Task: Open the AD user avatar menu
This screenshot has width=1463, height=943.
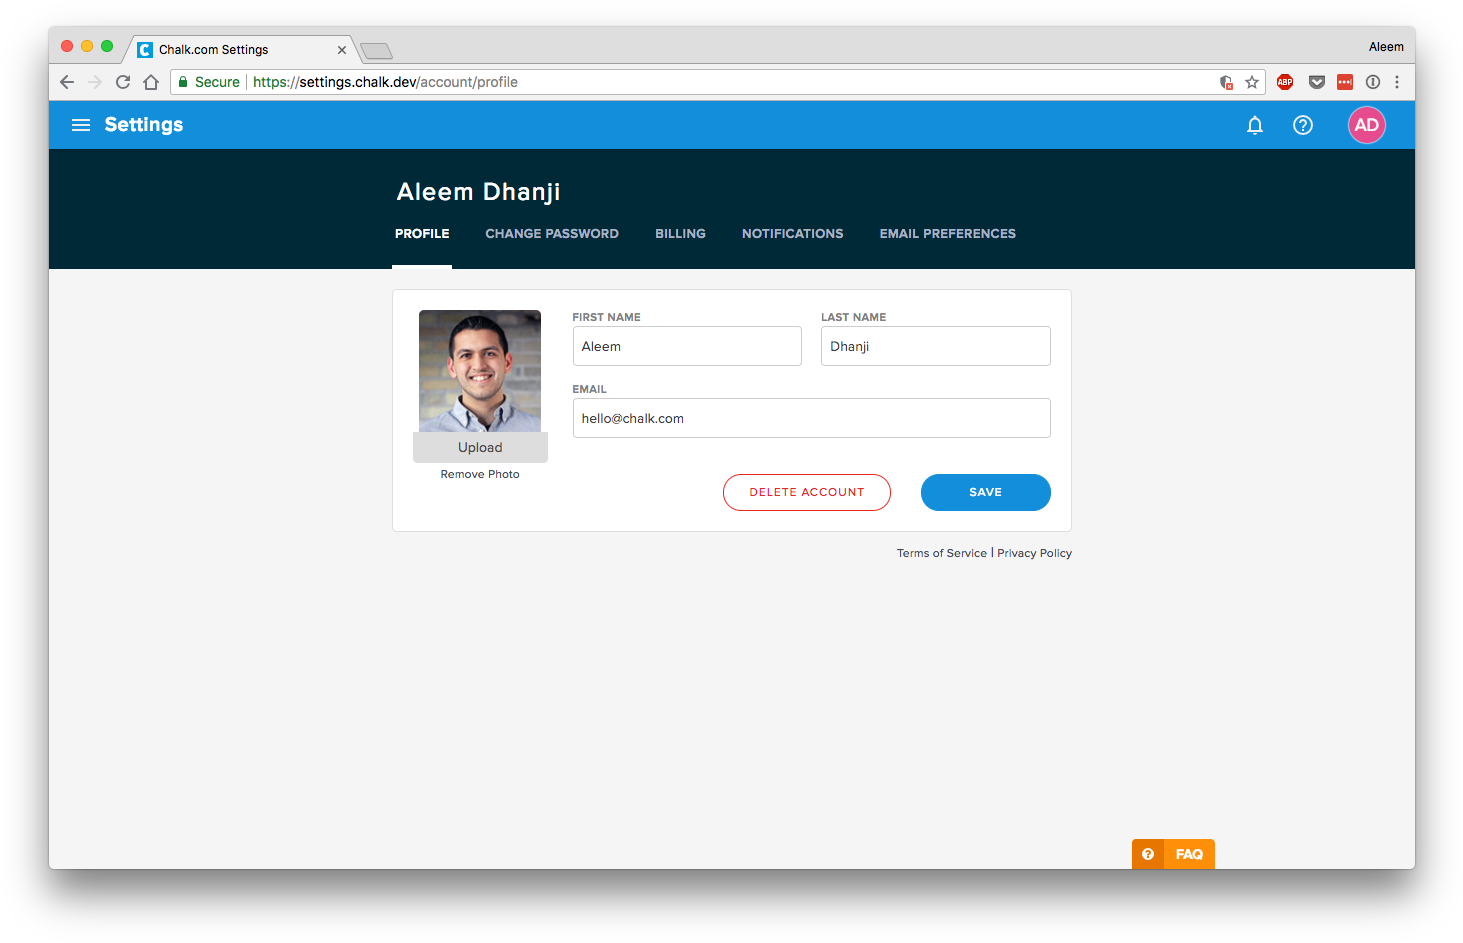Action: pos(1366,125)
